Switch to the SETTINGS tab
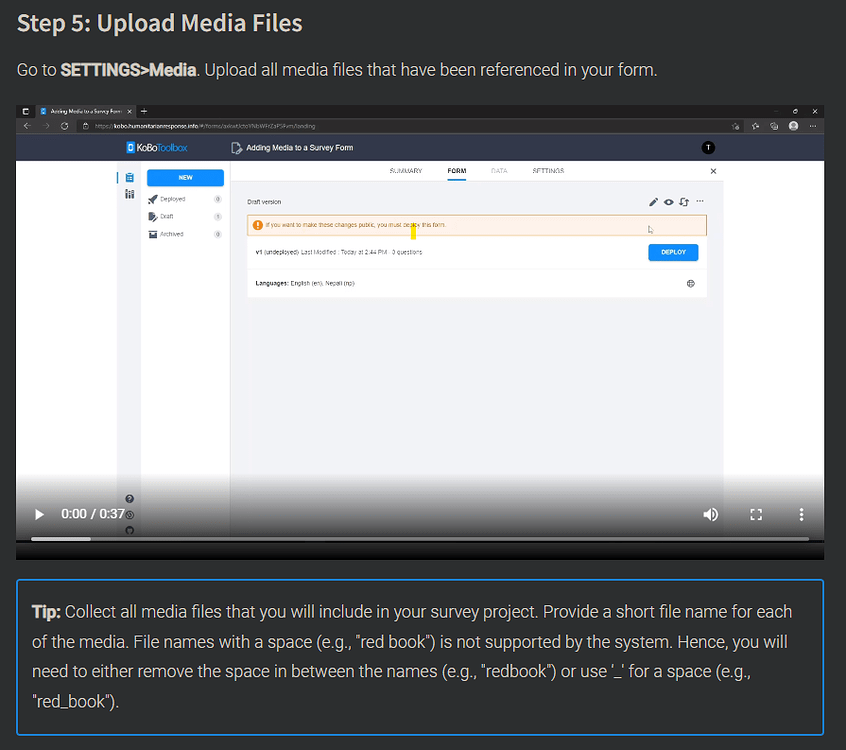Screen dimensions: 846x750 (548, 171)
